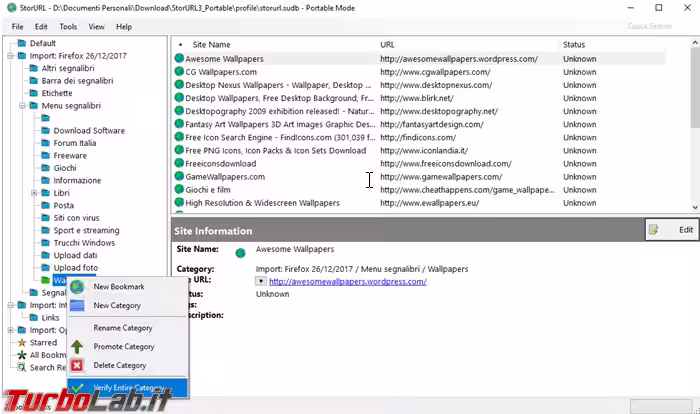
Task: Click the Default category folder icon
Action: (21, 44)
